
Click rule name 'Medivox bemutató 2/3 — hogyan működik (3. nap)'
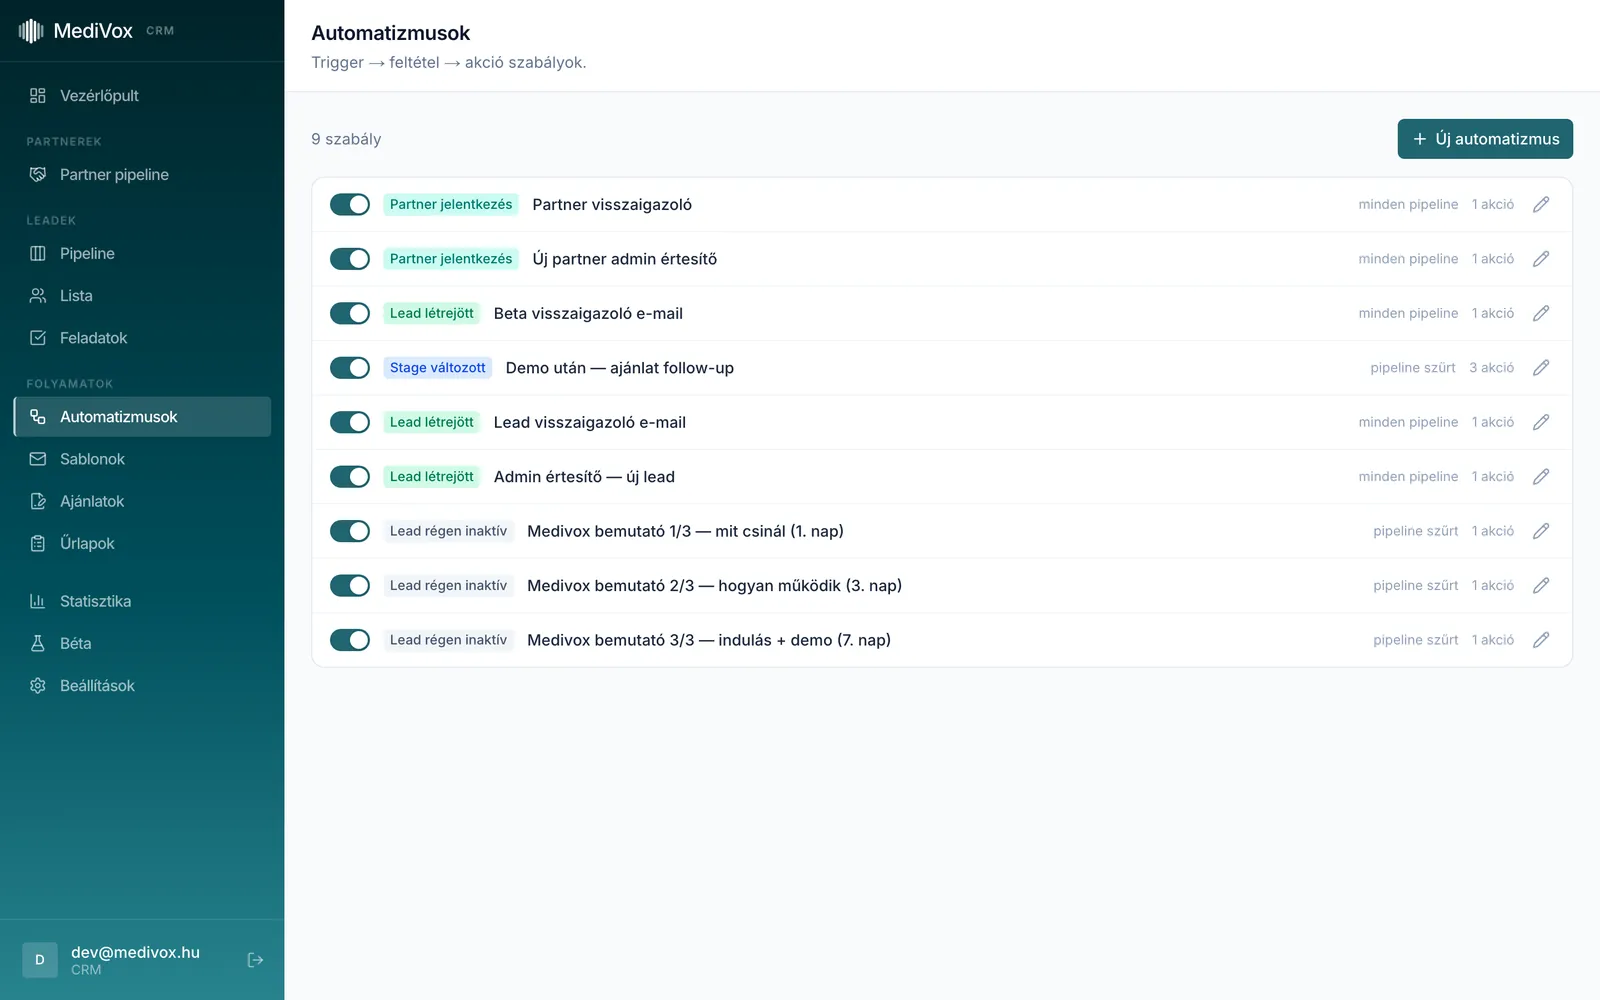(714, 586)
